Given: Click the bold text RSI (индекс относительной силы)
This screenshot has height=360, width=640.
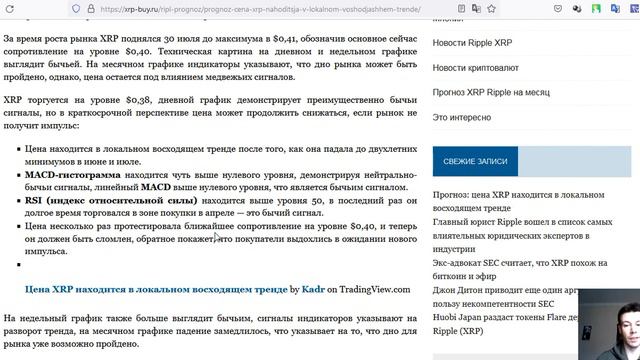Looking at the screenshot, I should coord(111,200).
